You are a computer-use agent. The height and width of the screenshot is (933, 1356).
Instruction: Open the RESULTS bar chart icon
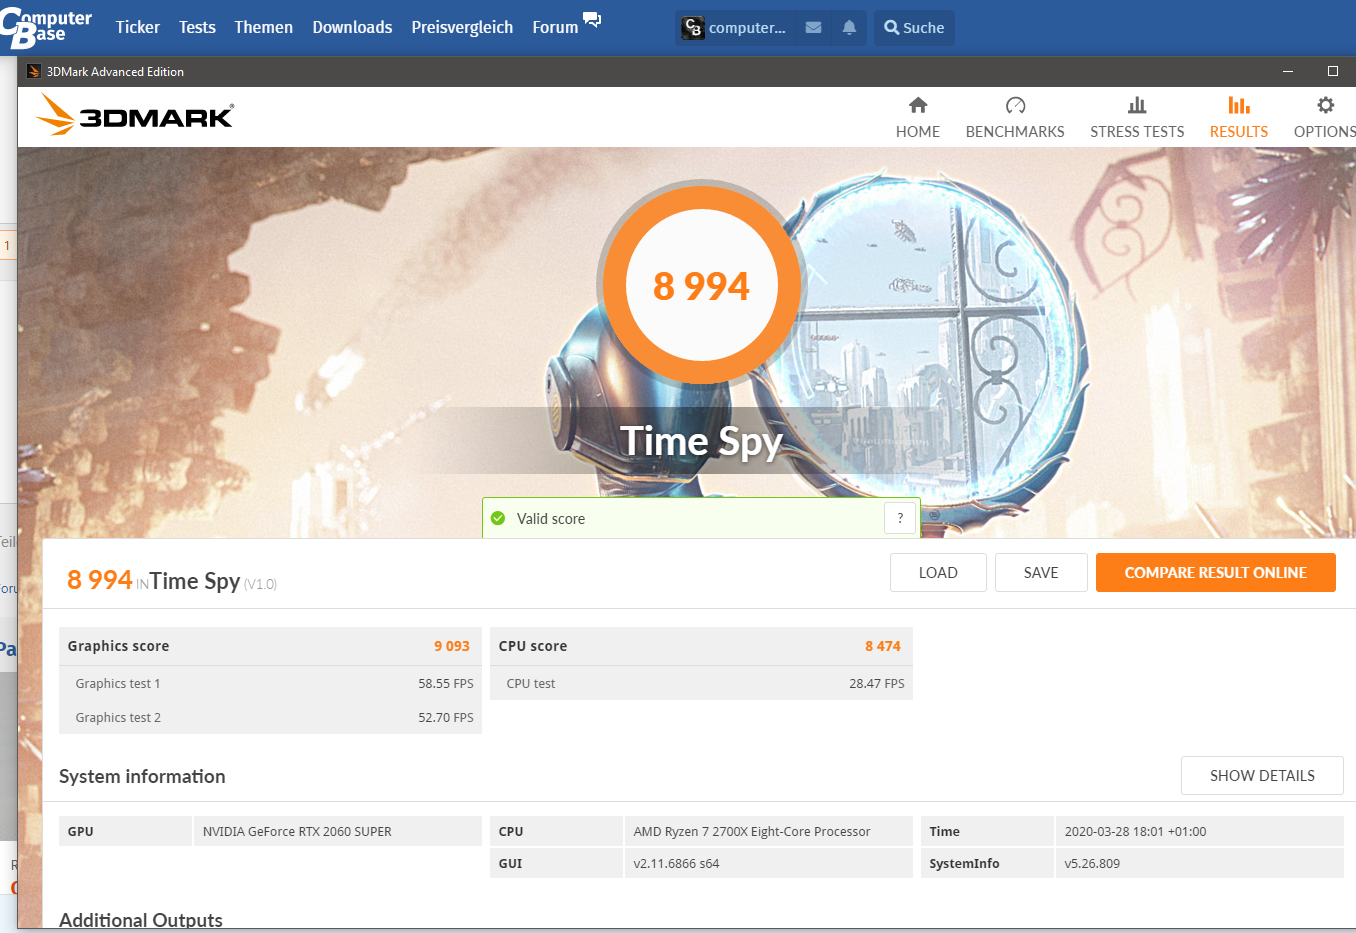pyautogui.click(x=1239, y=105)
